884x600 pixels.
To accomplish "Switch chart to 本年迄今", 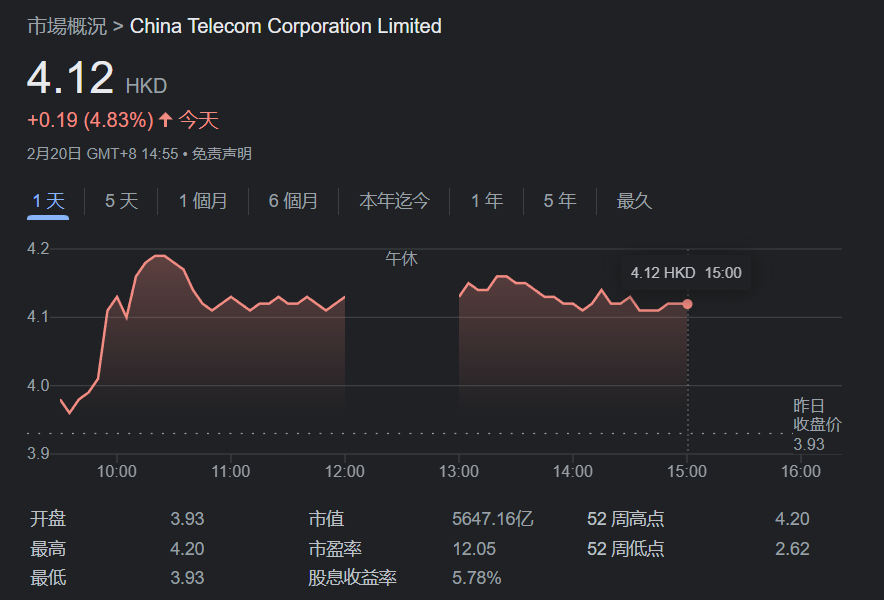I will click(x=394, y=201).
